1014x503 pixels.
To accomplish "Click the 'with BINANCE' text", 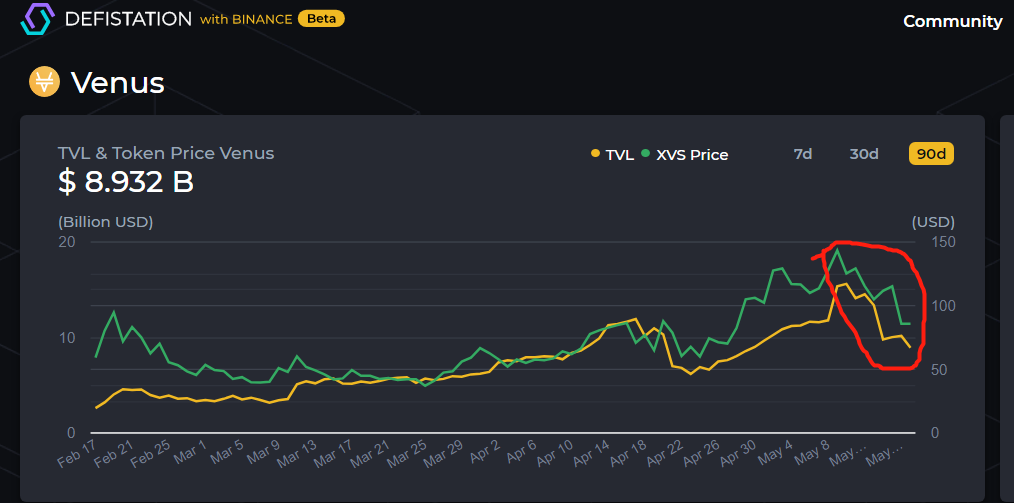I will coord(246,19).
